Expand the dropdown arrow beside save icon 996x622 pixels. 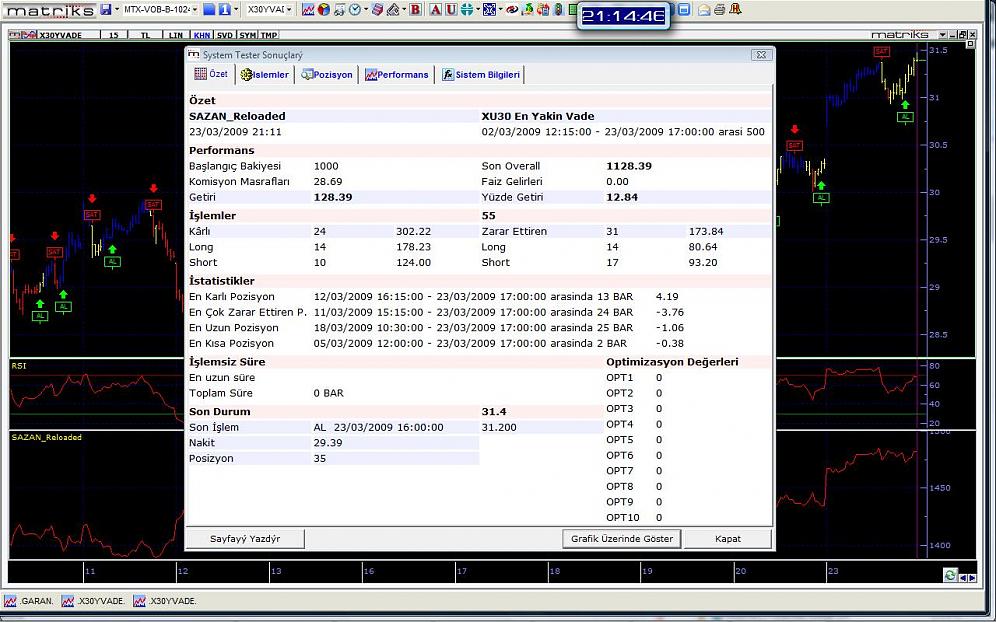[x=116, y=10]
